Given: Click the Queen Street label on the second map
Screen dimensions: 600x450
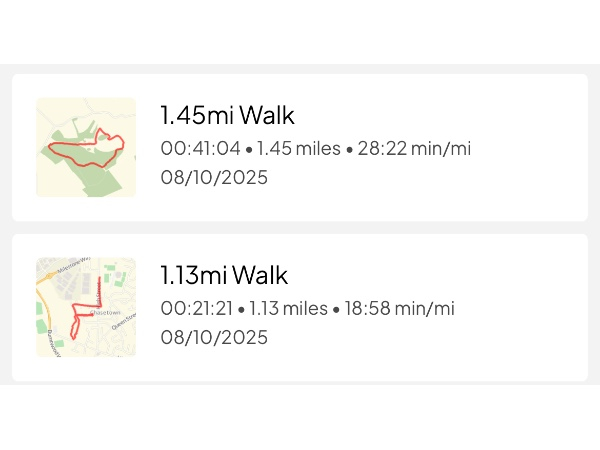Looking at the screenshot, I should click(121, 322).
